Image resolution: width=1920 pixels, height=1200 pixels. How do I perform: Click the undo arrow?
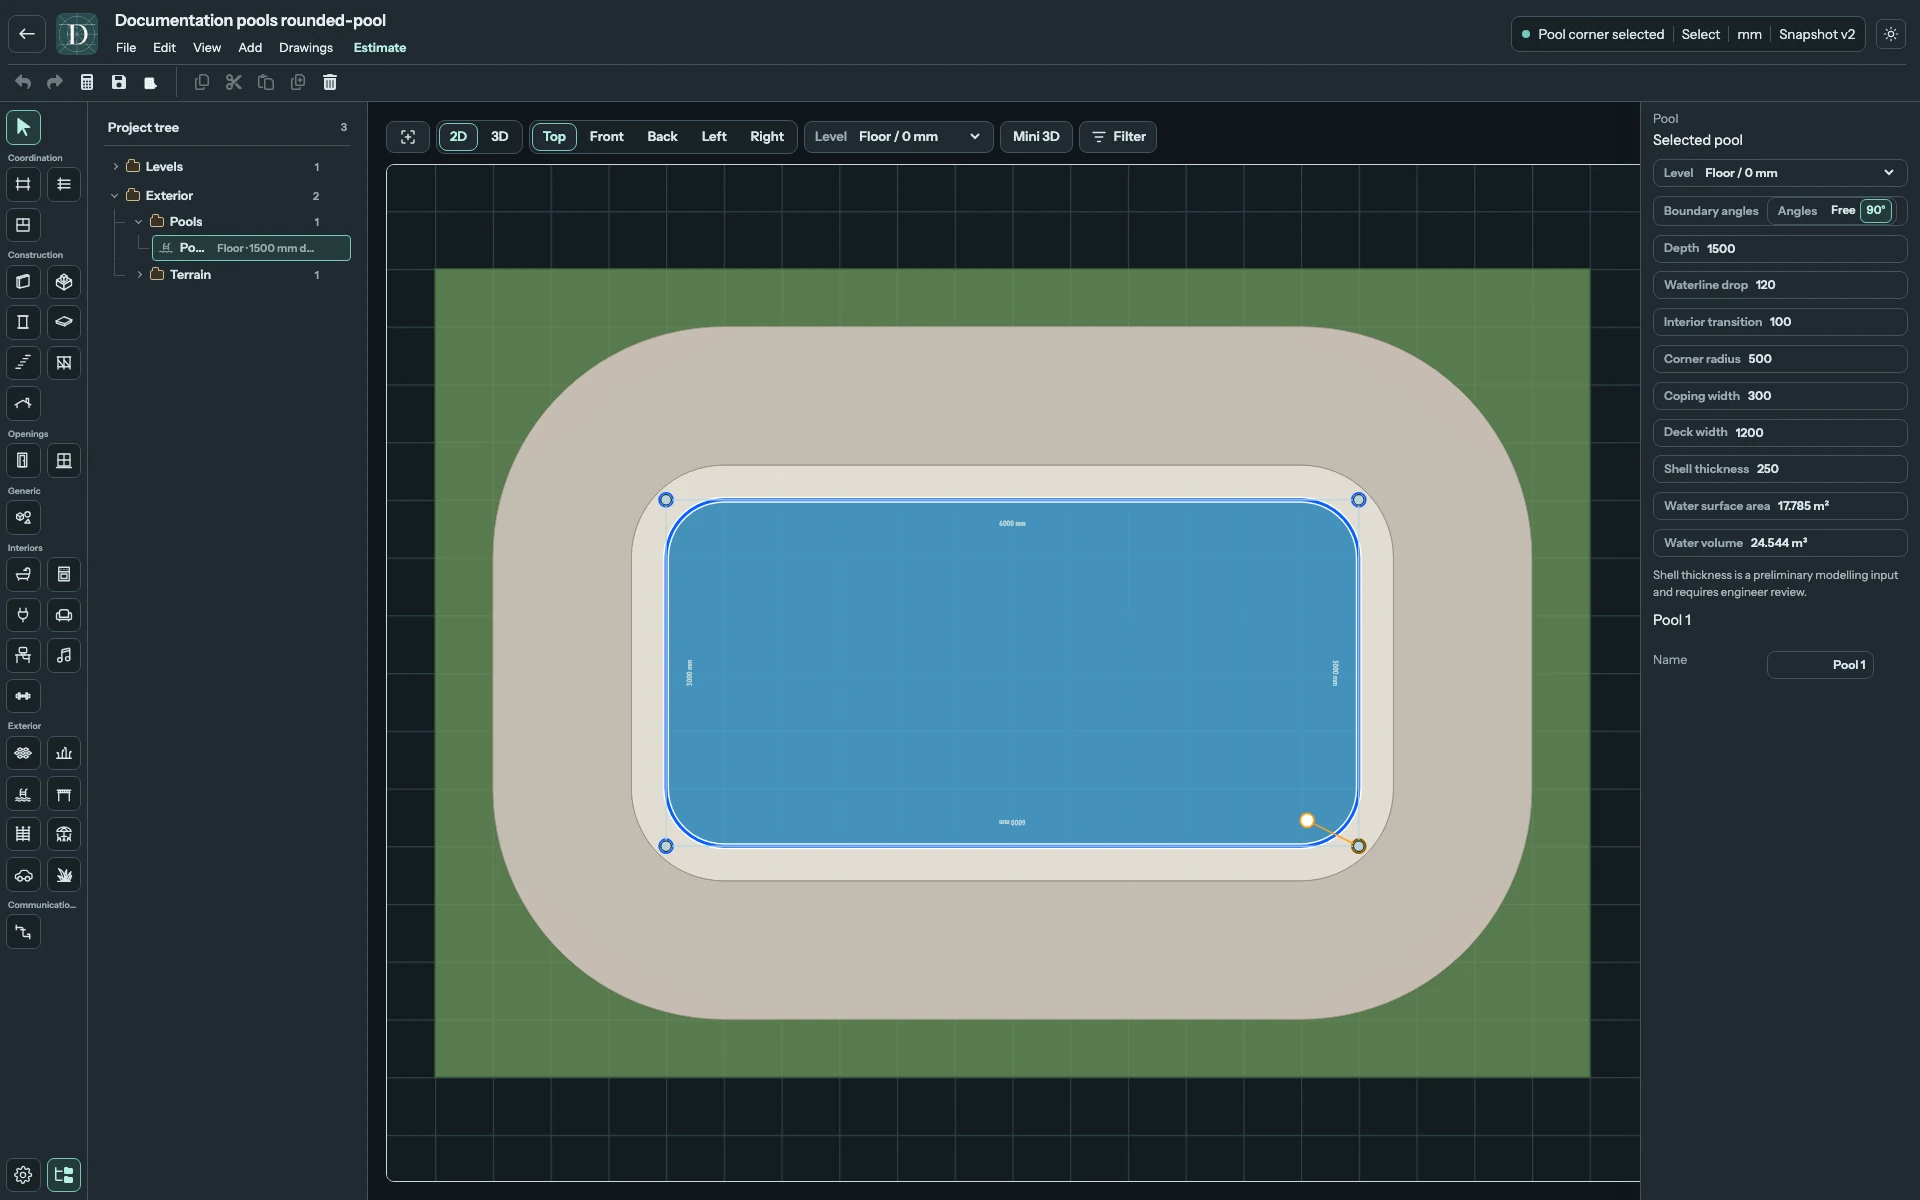(x=23, y=82)
